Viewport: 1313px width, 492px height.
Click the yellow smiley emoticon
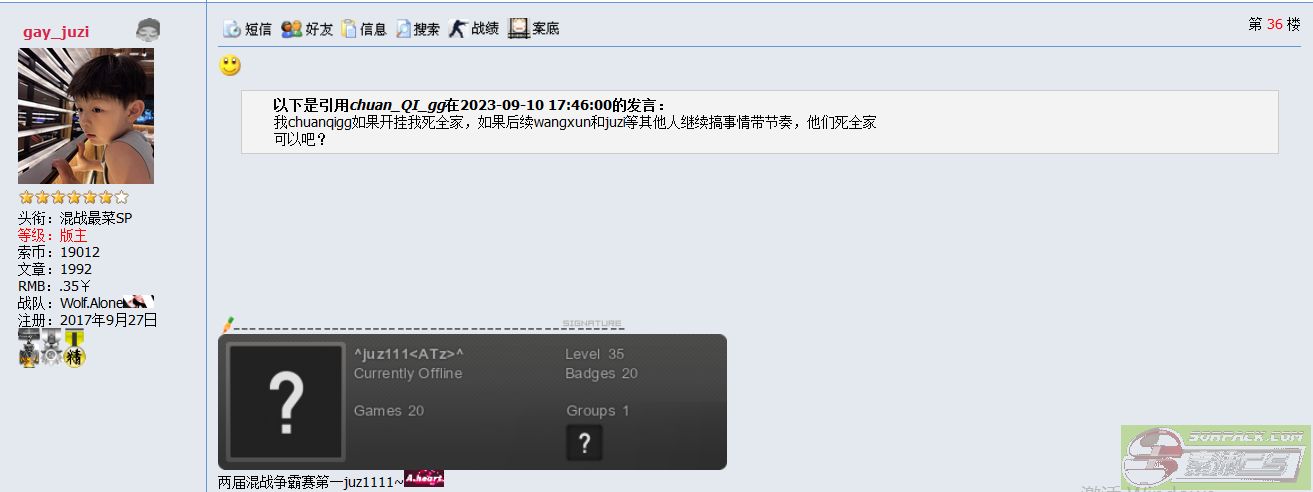tap(230, 67)
